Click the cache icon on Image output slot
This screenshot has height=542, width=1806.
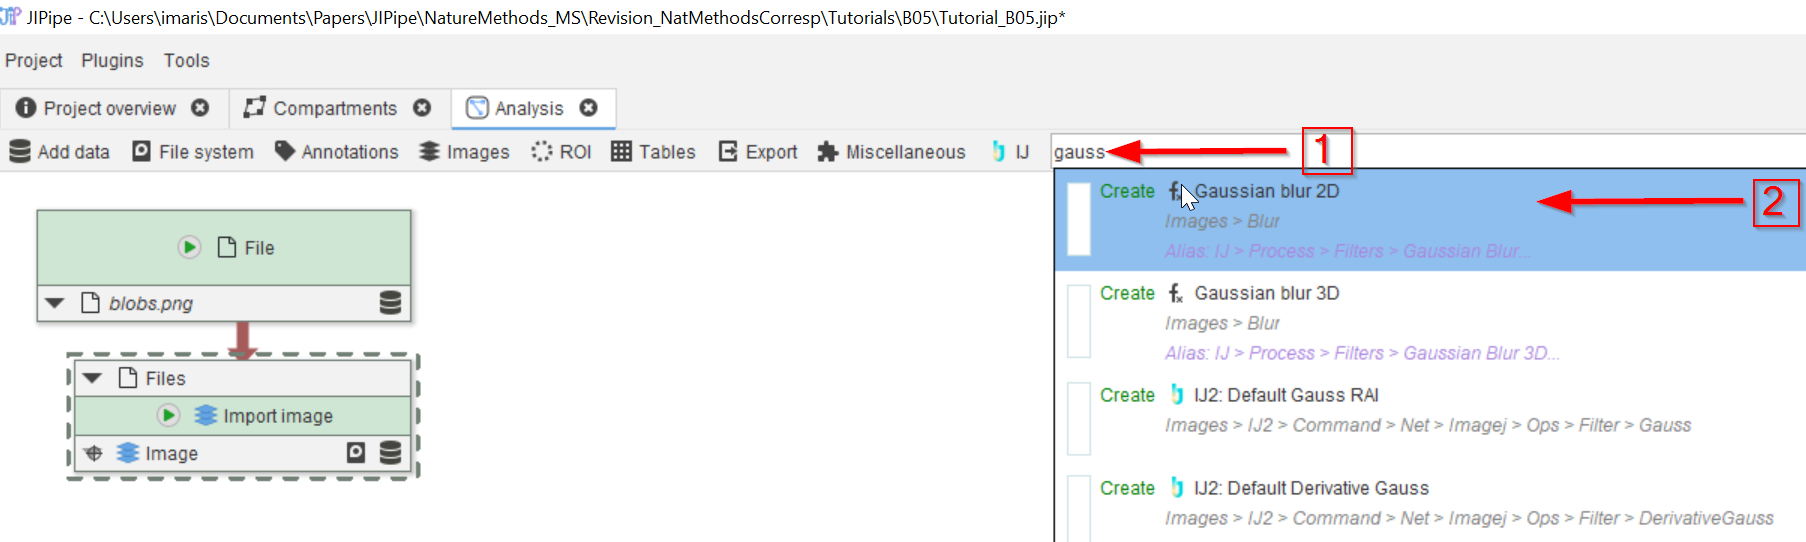coord(356,453)
